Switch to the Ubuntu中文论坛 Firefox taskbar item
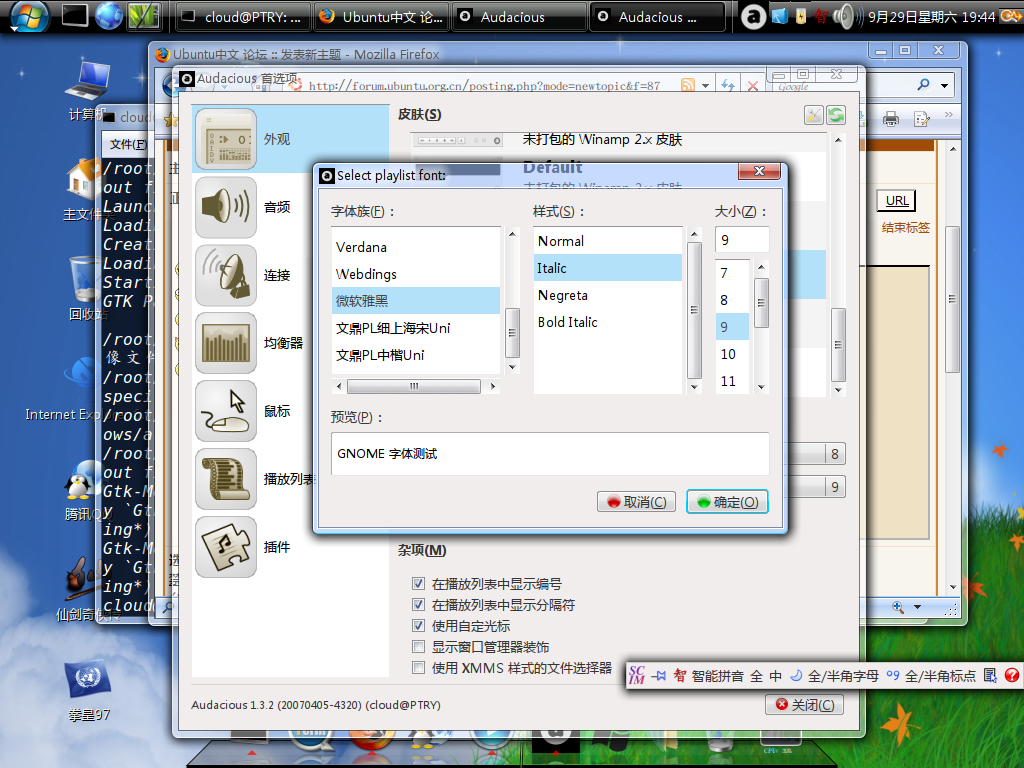The height and width of the screenshot is (768, 1024). 381,17
